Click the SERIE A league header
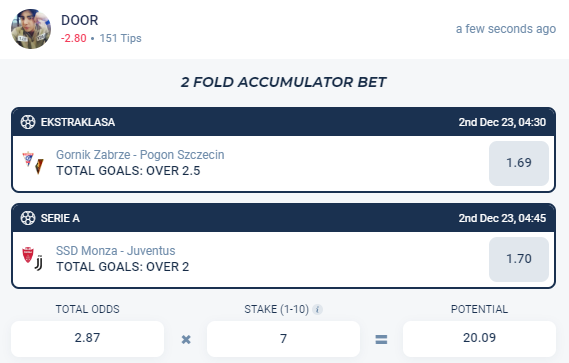Viewport: 569px width, 363px height. [283, 218]
